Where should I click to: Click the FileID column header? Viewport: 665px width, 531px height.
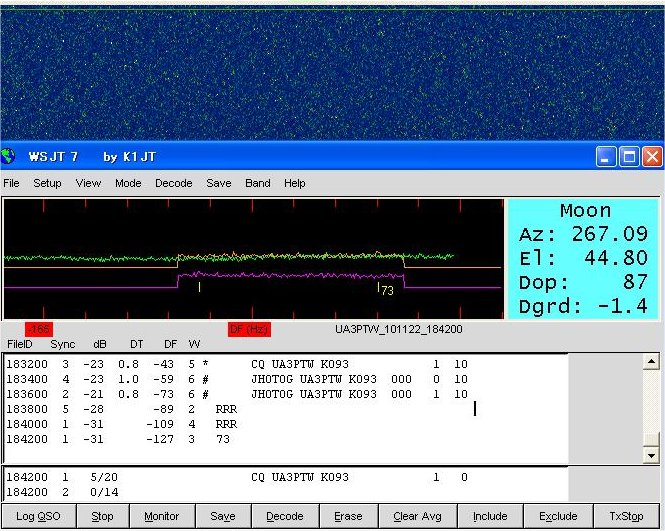tap(20, 344)
